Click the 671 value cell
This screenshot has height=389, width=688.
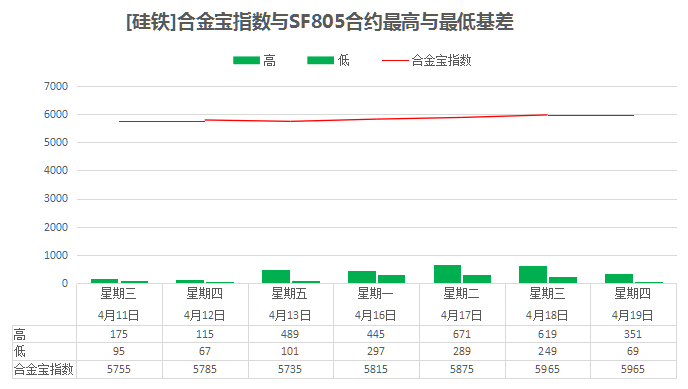tap(462, 334)
